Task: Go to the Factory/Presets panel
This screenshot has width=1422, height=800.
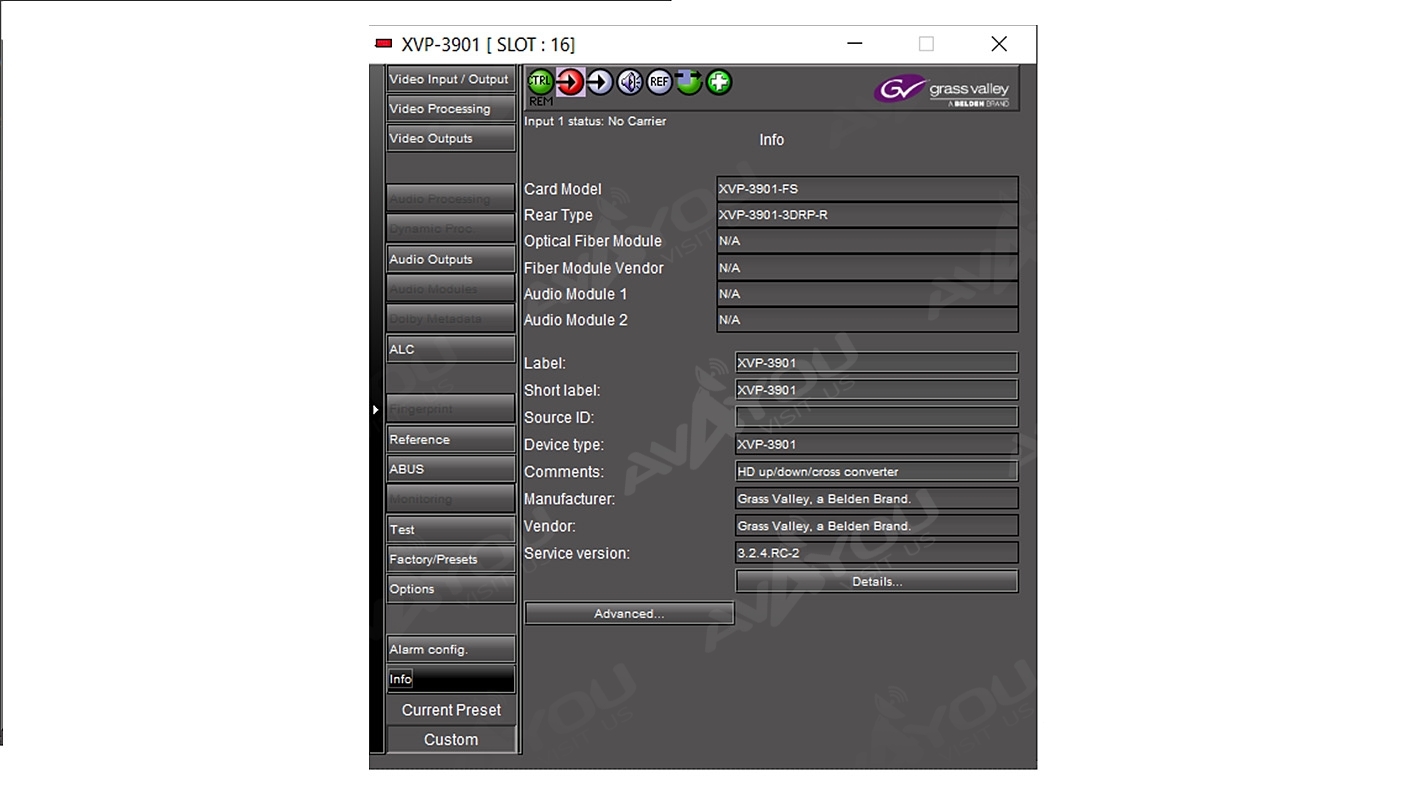Action: tap(450, 559)
